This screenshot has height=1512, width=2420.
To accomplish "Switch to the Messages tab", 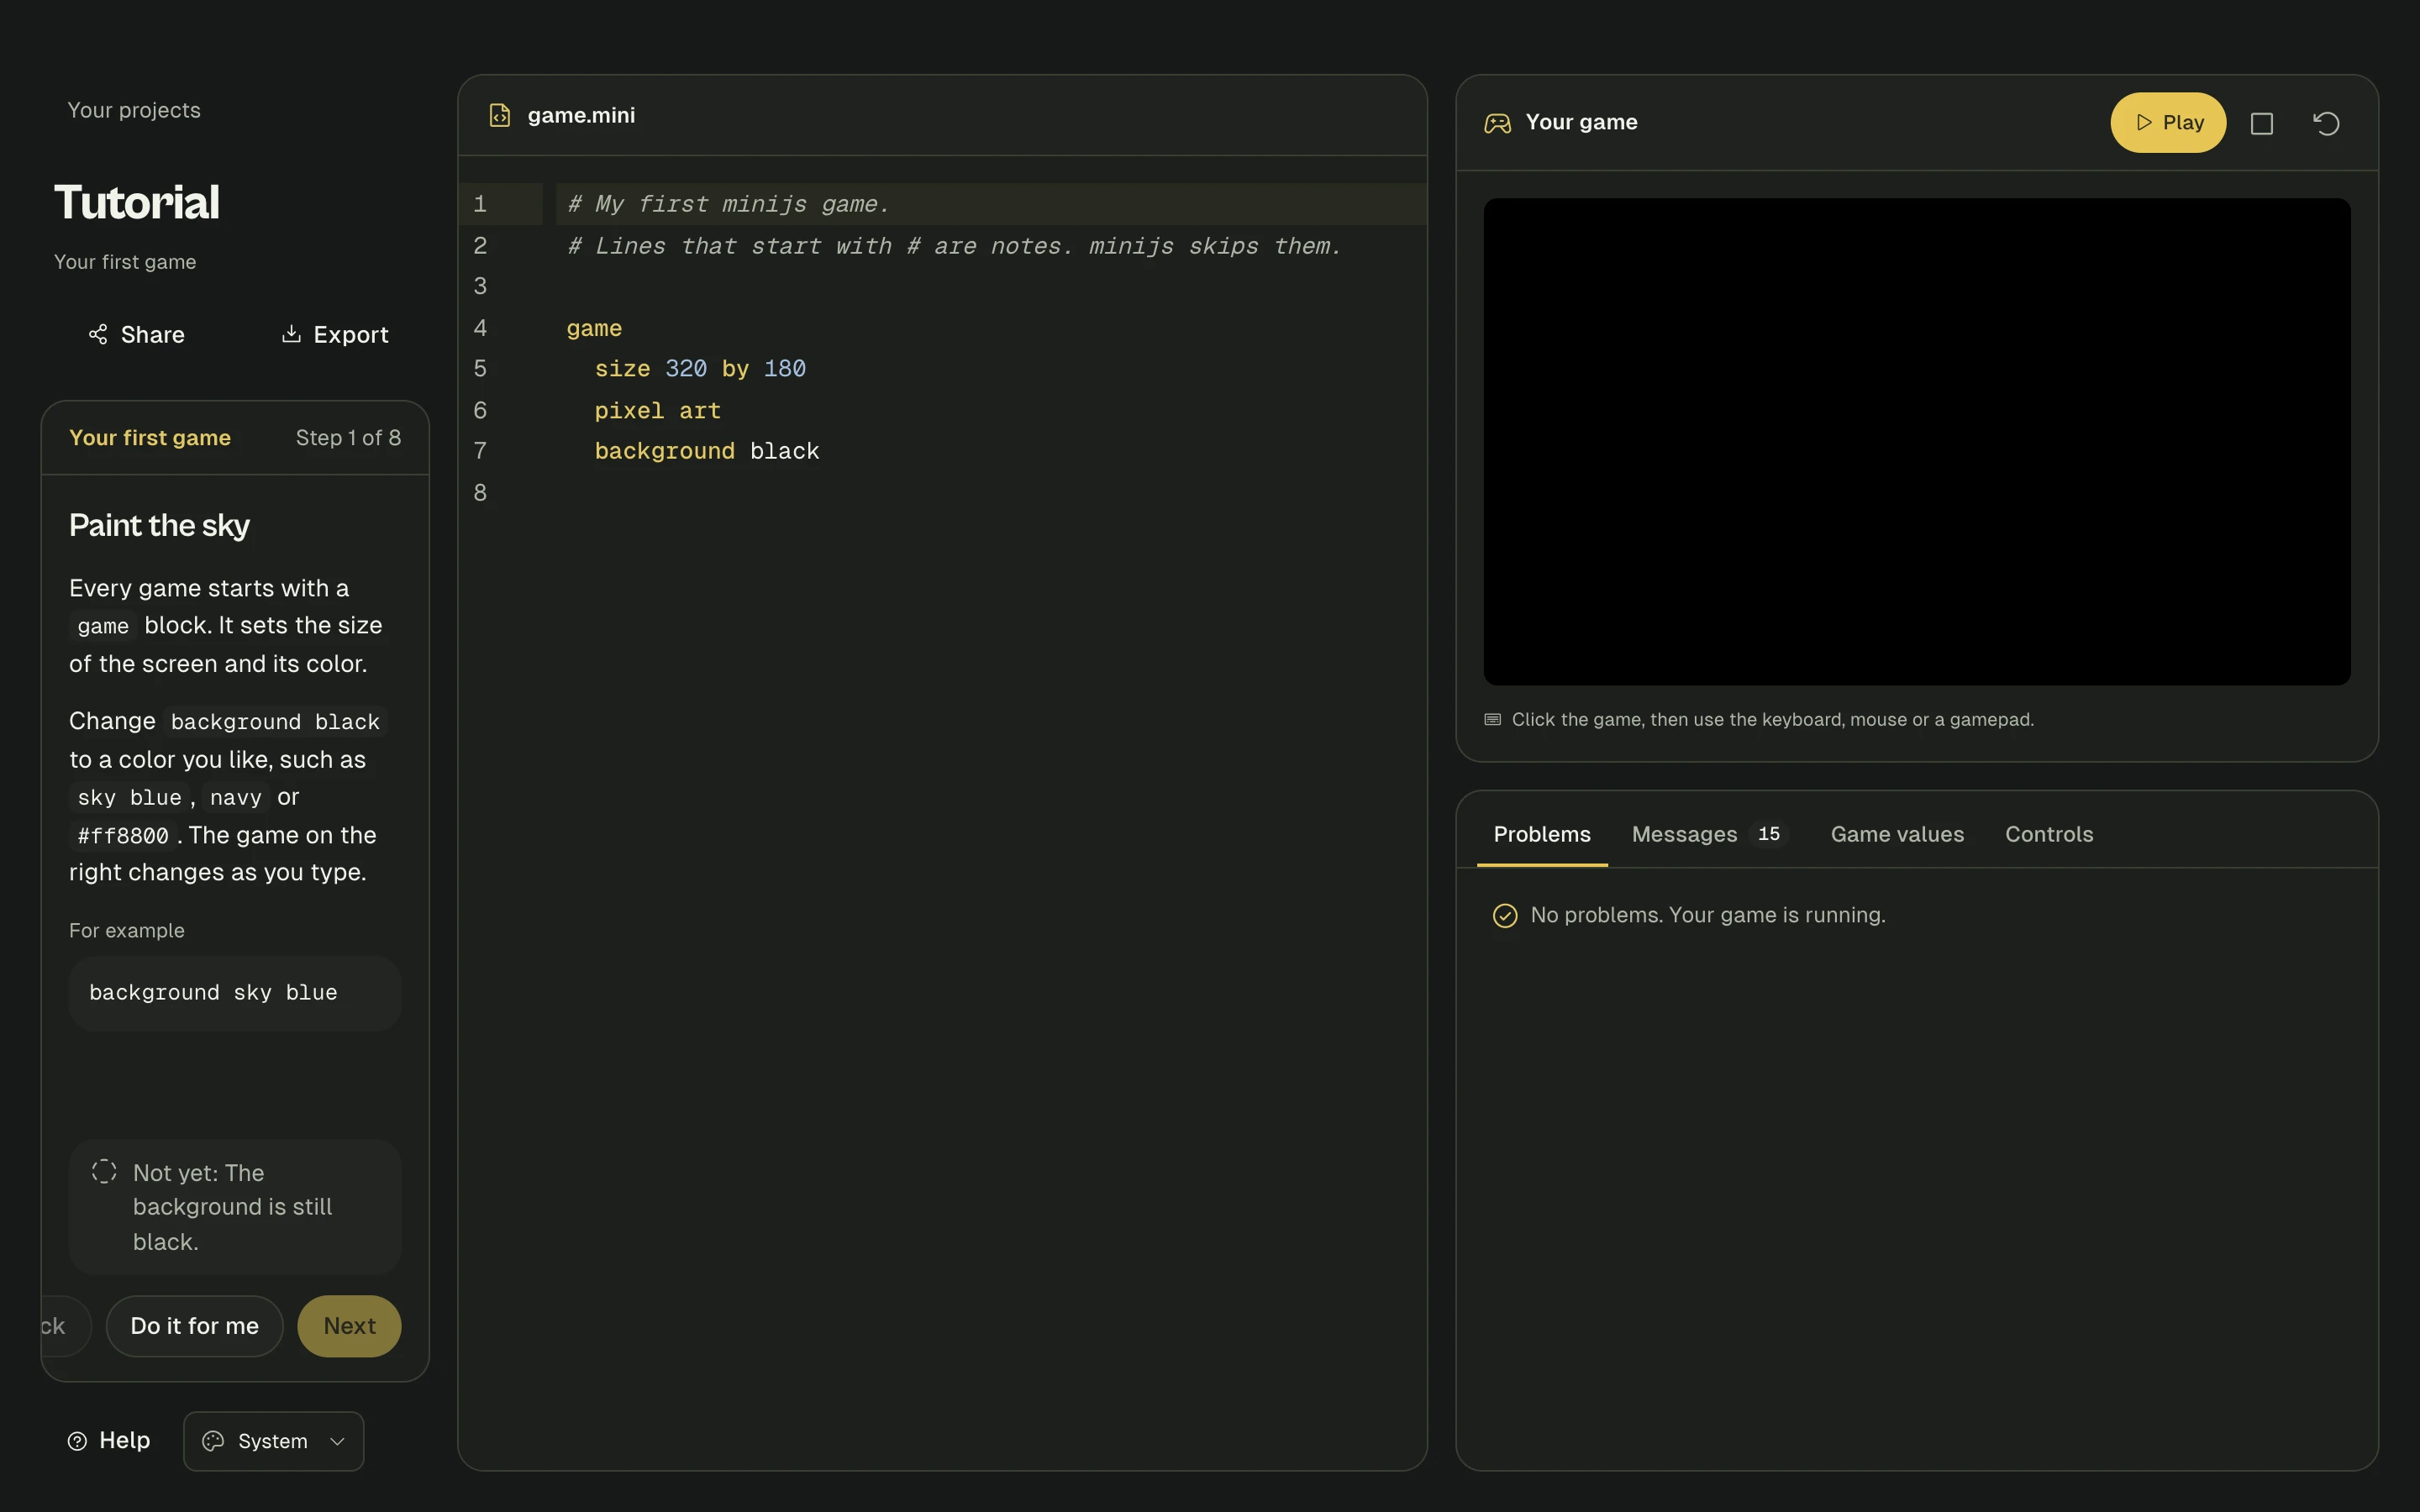I will tap(1709, 834).
